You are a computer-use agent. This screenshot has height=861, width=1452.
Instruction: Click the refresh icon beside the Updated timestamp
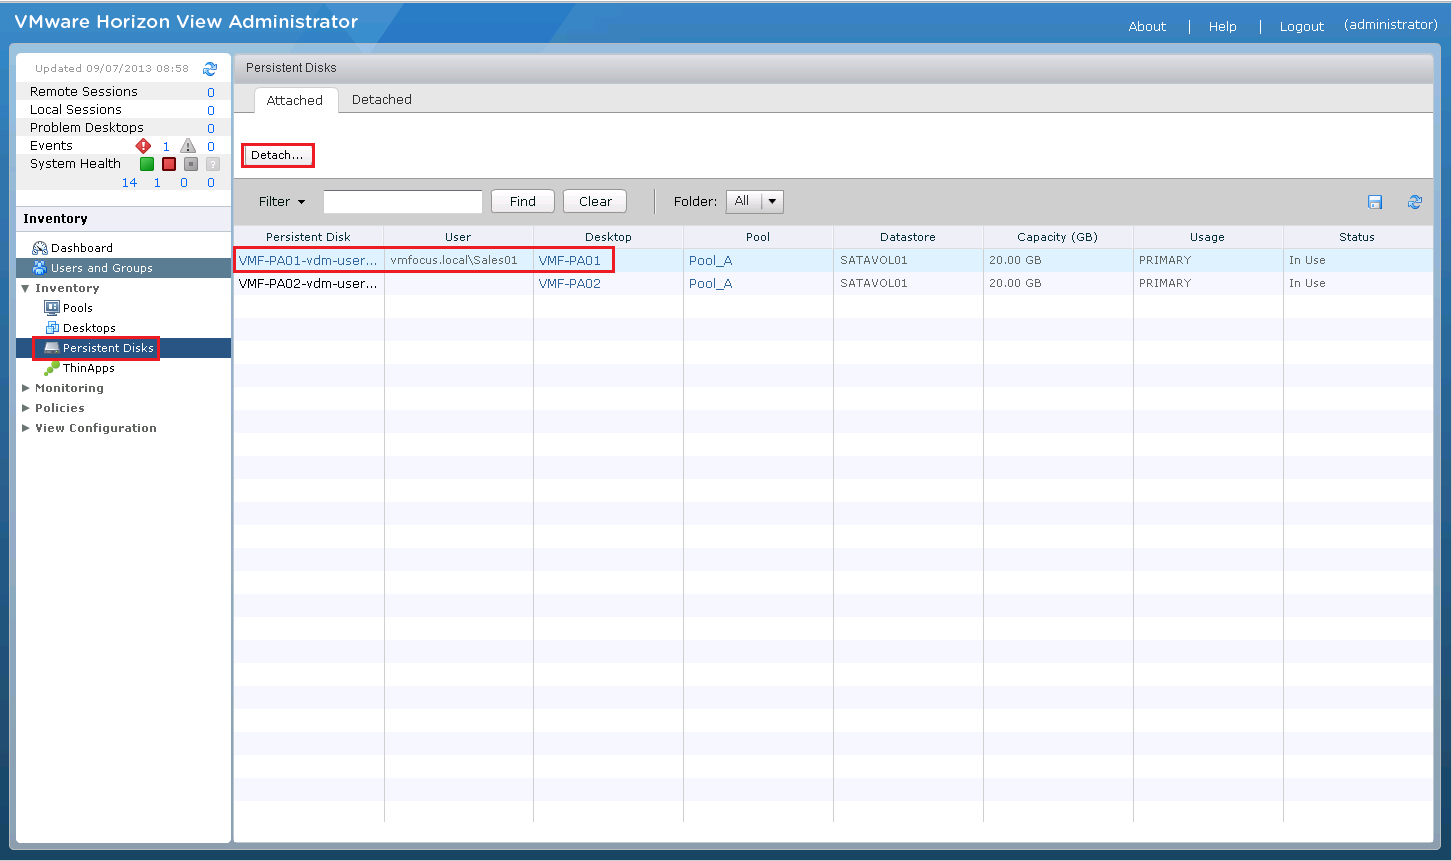[210, 69]
